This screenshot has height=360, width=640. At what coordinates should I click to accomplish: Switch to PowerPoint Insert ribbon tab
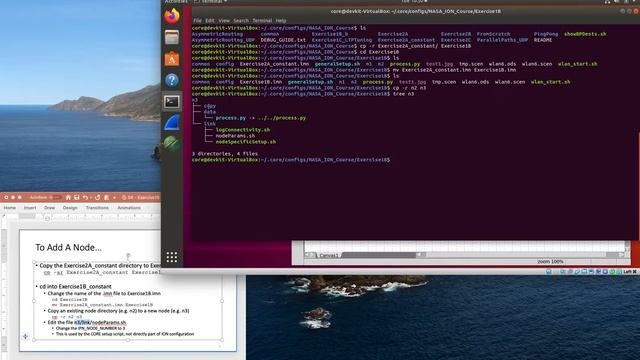pyautogui.click(x=30, y=208)
